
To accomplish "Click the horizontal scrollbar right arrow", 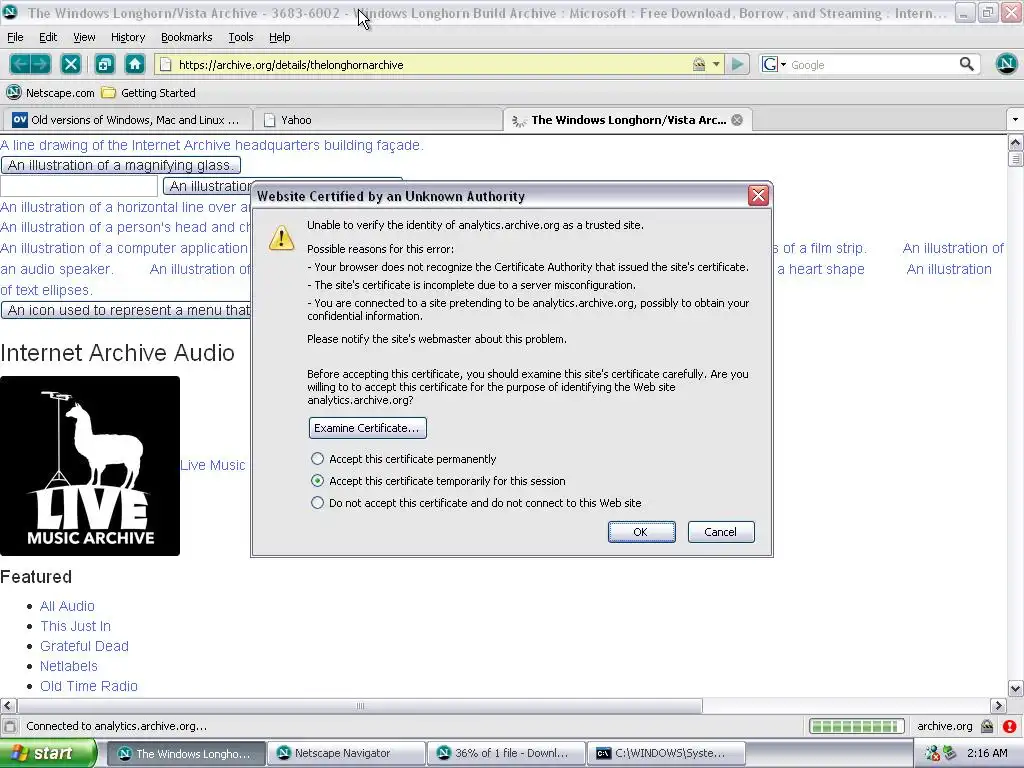I will [x=997, y=706].
